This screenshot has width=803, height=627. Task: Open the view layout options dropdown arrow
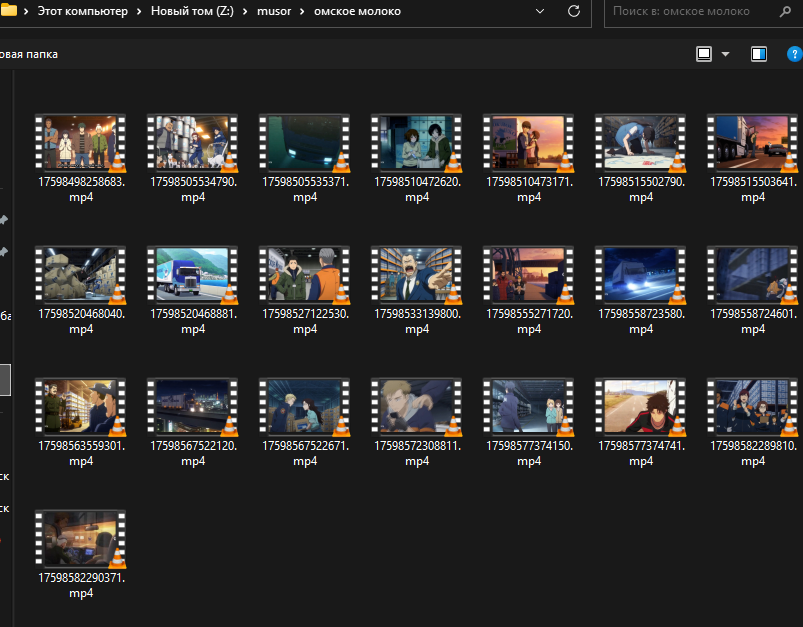click(x=725, y=54)
